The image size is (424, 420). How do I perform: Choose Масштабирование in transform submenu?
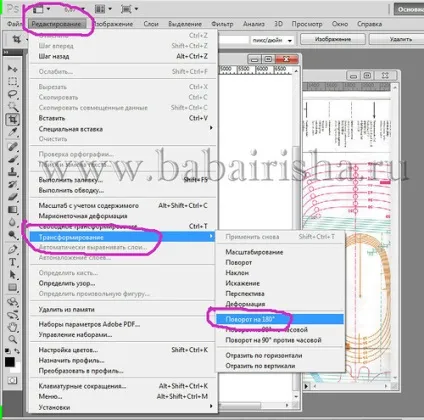point(280,252)
